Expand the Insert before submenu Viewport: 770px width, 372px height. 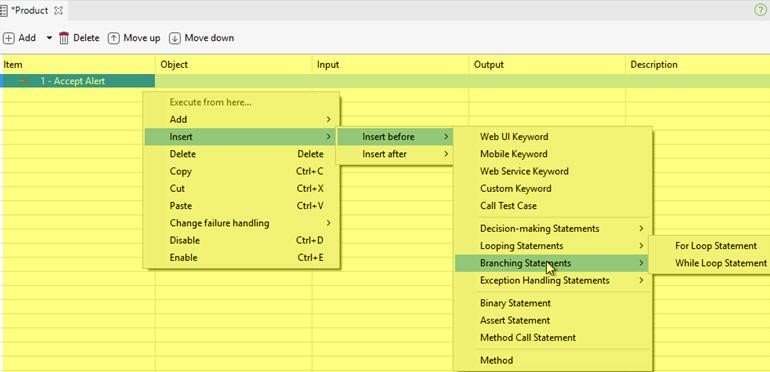click(x=394, y=136)
